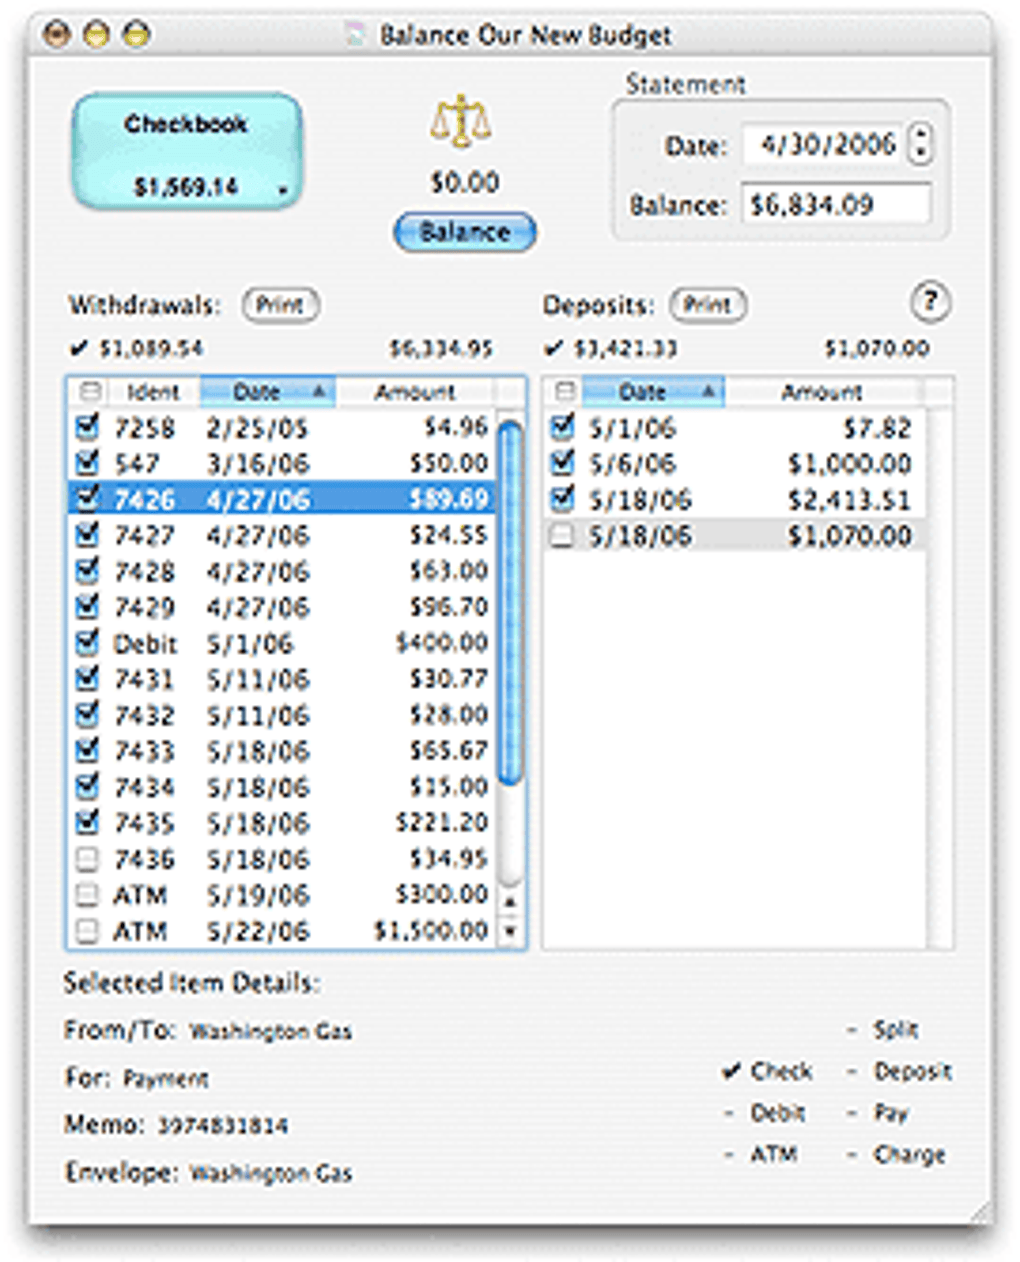Uncheck the $2,413.51 deposit checkbox
The width and height of the screenshot is (1020, 1262).
point(563,500)
